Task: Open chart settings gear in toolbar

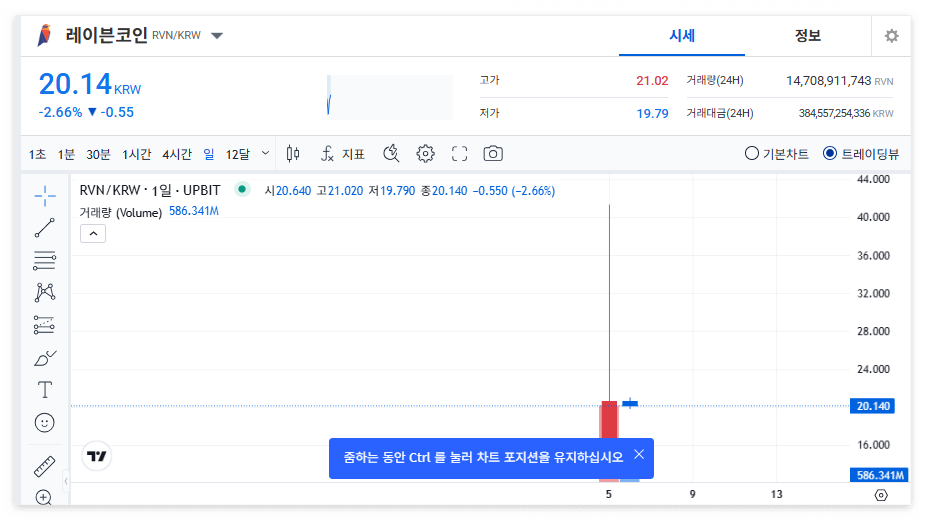Action: pyautogui.click(x=425, y=154)
